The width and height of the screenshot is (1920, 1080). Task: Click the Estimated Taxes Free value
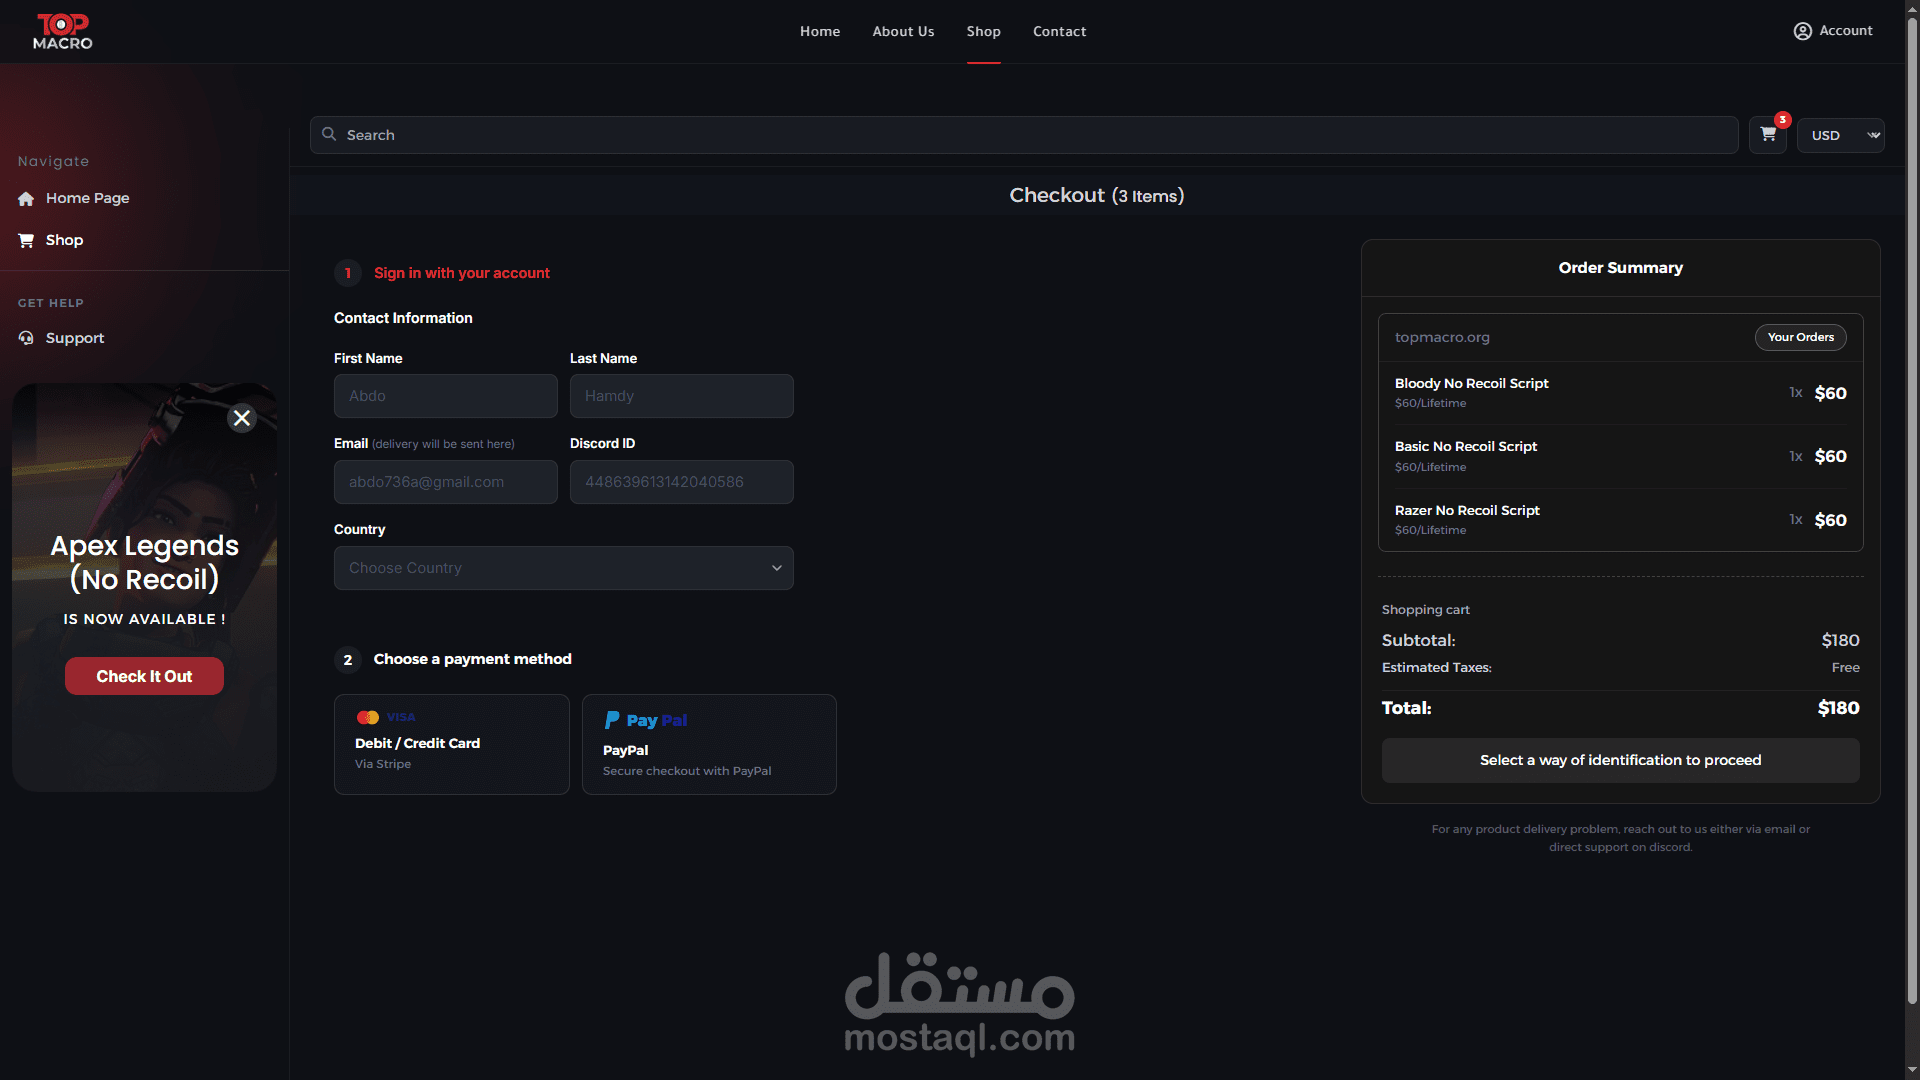point(1845,667)
